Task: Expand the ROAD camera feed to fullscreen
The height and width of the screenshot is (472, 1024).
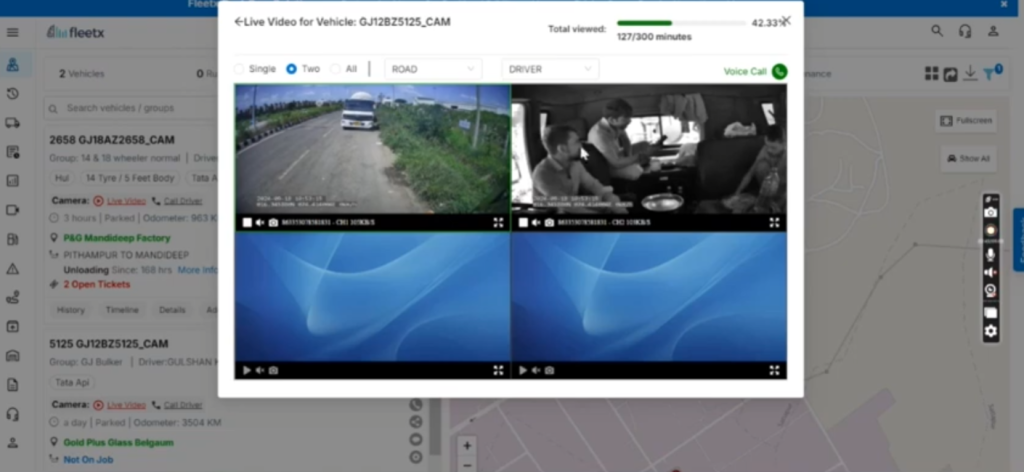Action: point(498,223)
